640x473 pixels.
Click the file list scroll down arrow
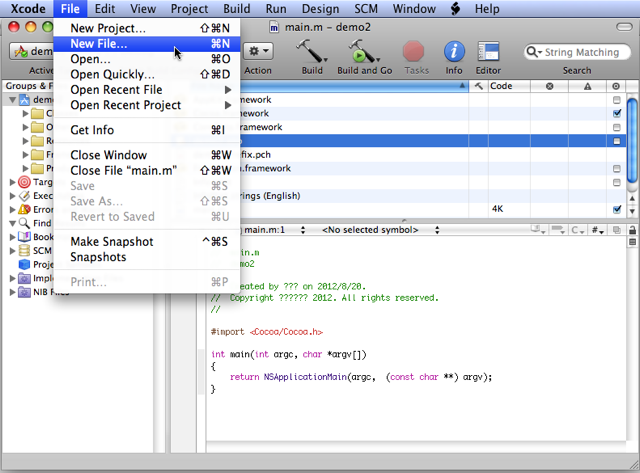point(632,211)
